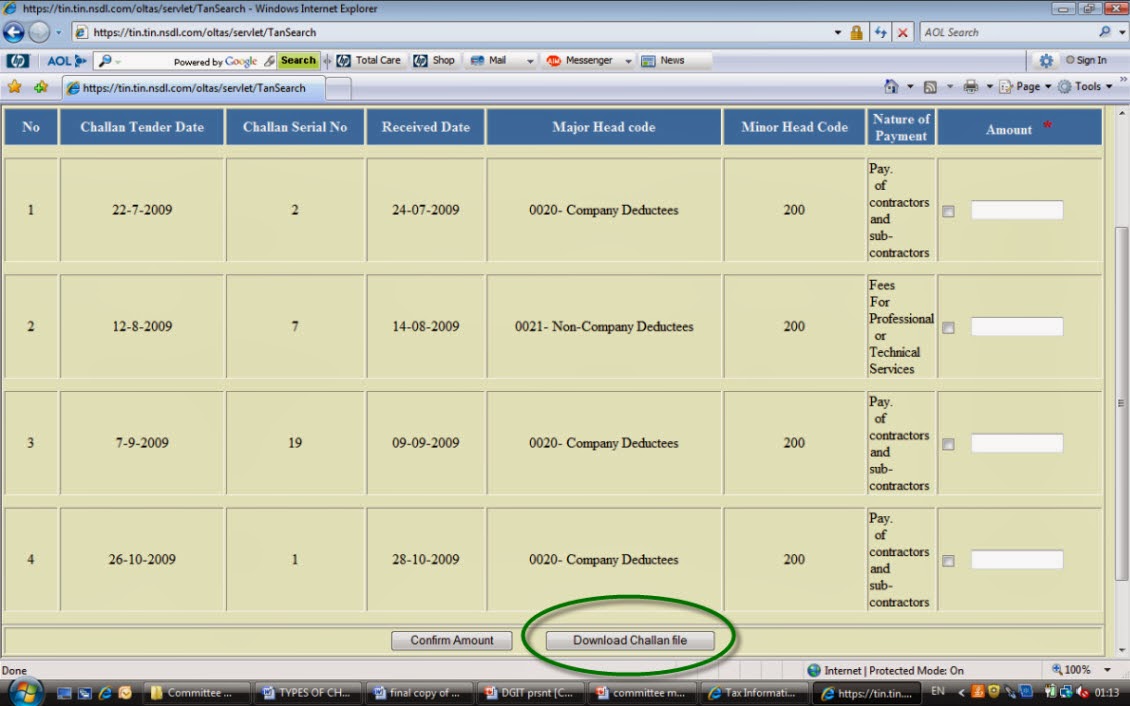Click the Add to Favorites icon
The image size is (1130, 706).
(x=40, y=87)
